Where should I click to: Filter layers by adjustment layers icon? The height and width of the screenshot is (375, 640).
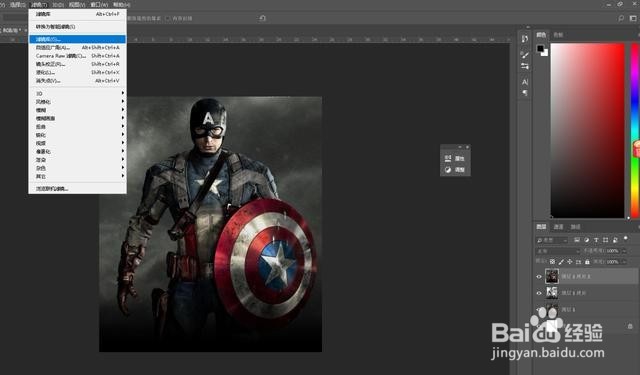tap(587, 240)
